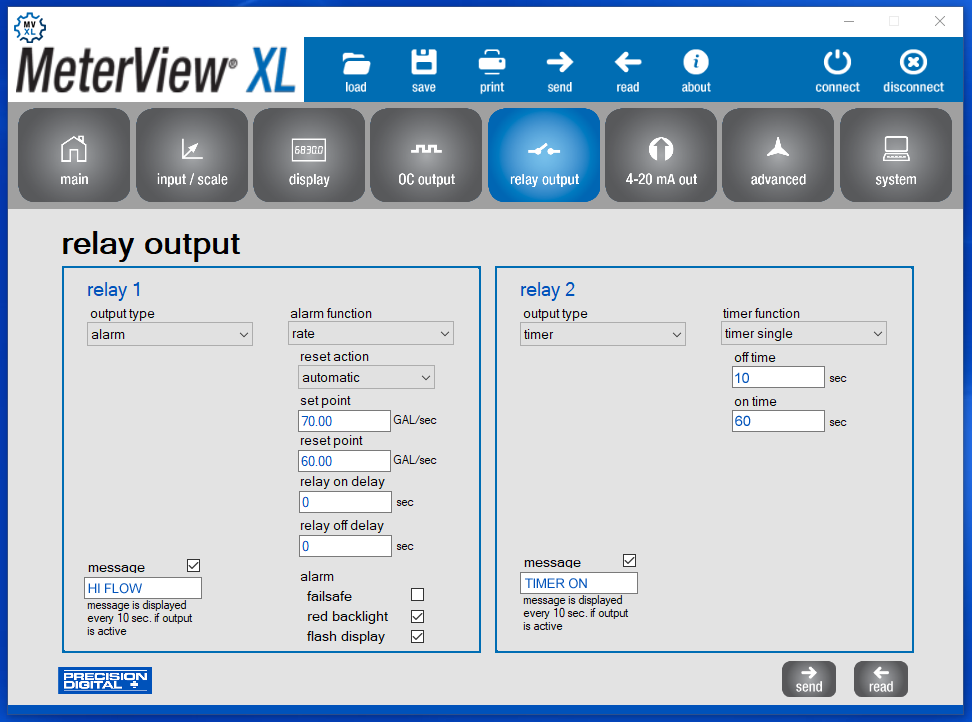Viewport: 972px width, 722px height.
Task: Click the bottom read button
Action: [880, 679]
